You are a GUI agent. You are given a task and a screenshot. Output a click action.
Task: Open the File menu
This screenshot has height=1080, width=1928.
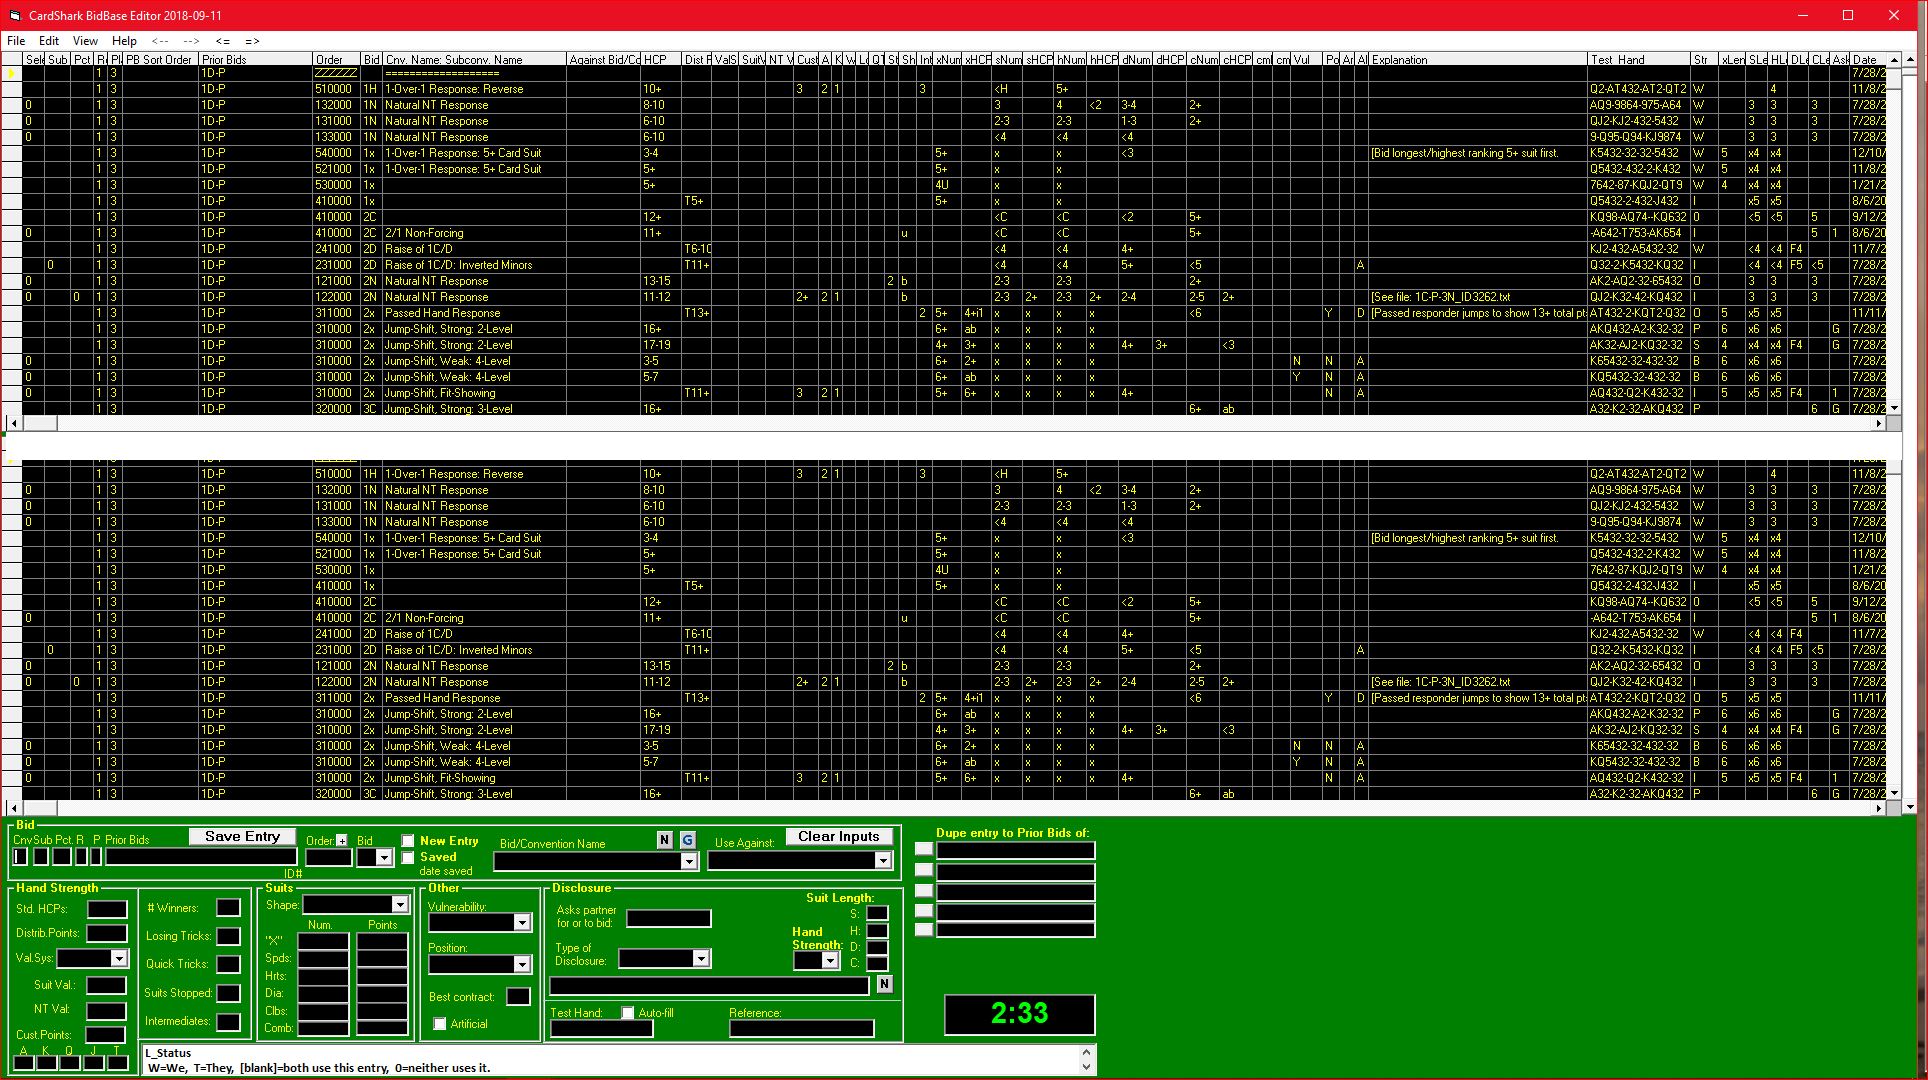click(x=16, y=41)
